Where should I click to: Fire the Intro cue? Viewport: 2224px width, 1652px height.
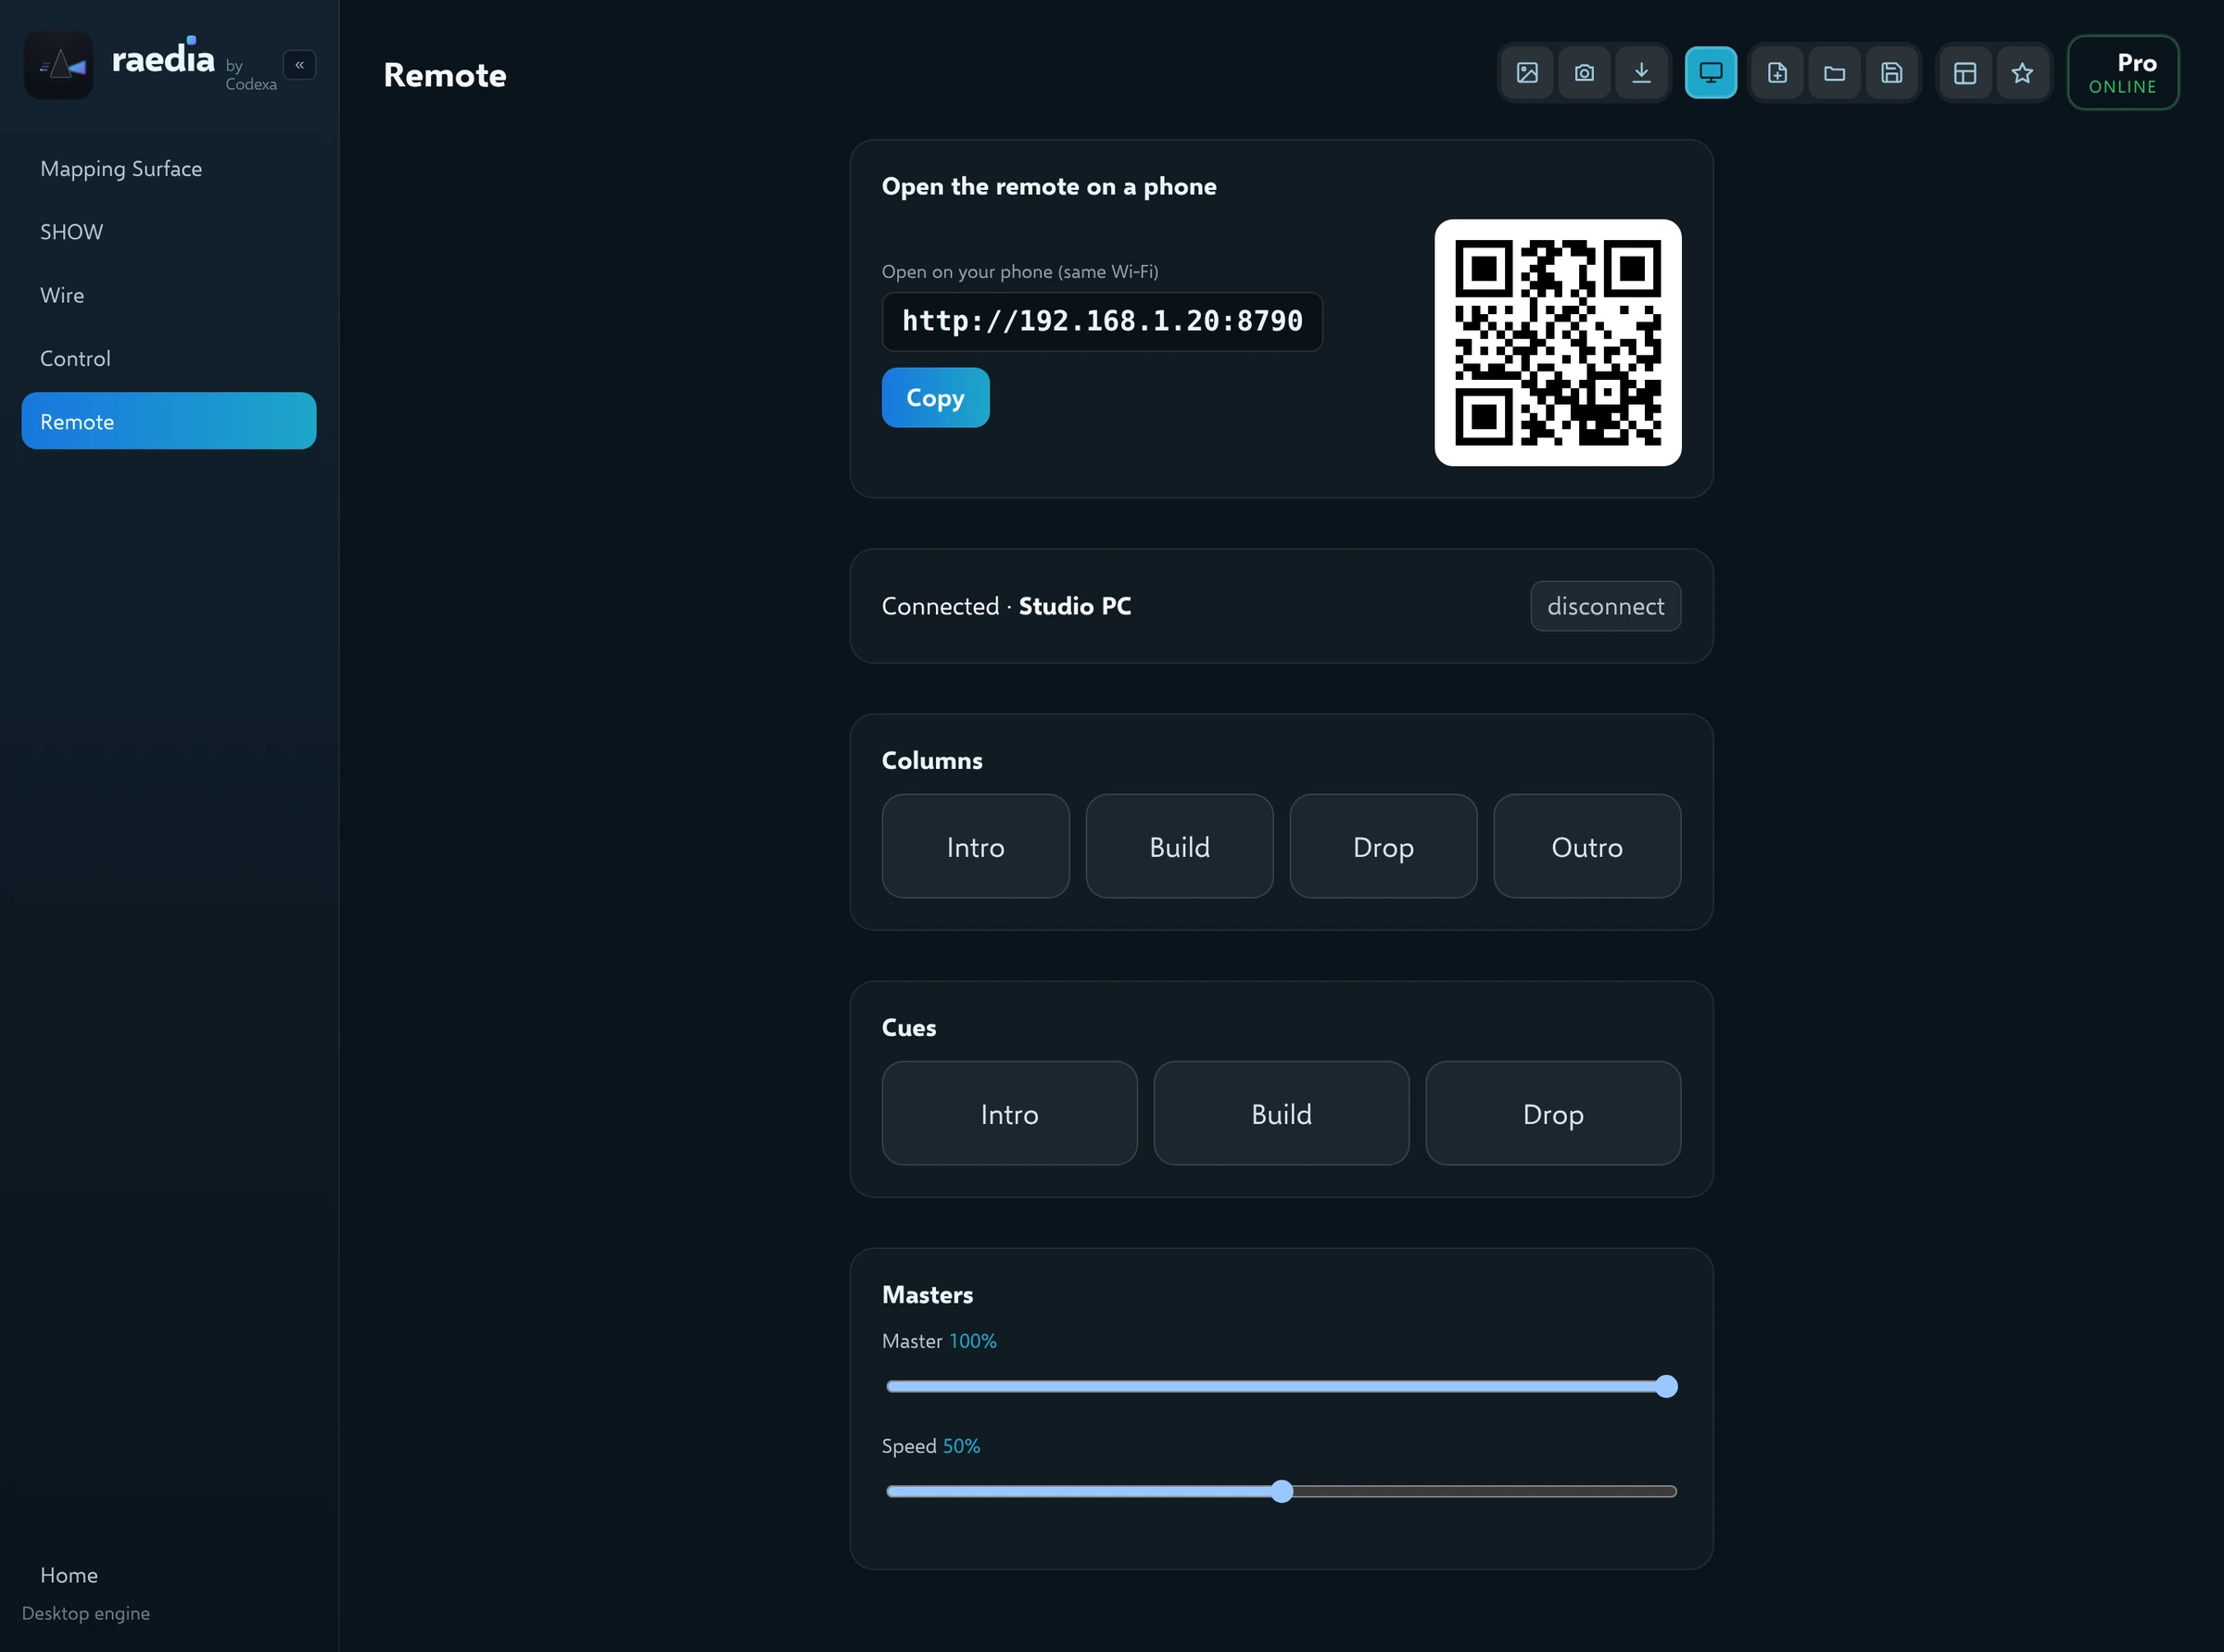(x=1009, y=1113)
